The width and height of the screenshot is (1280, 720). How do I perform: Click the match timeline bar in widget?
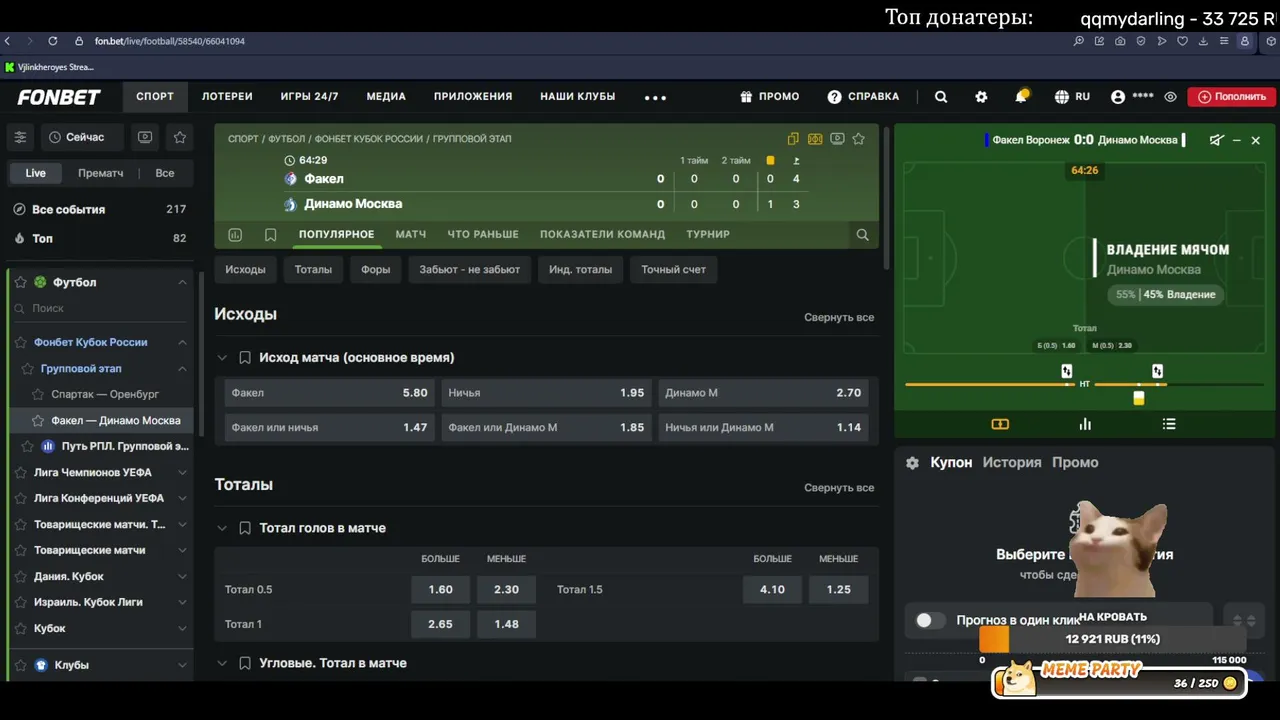click(x=1085, y=384)
